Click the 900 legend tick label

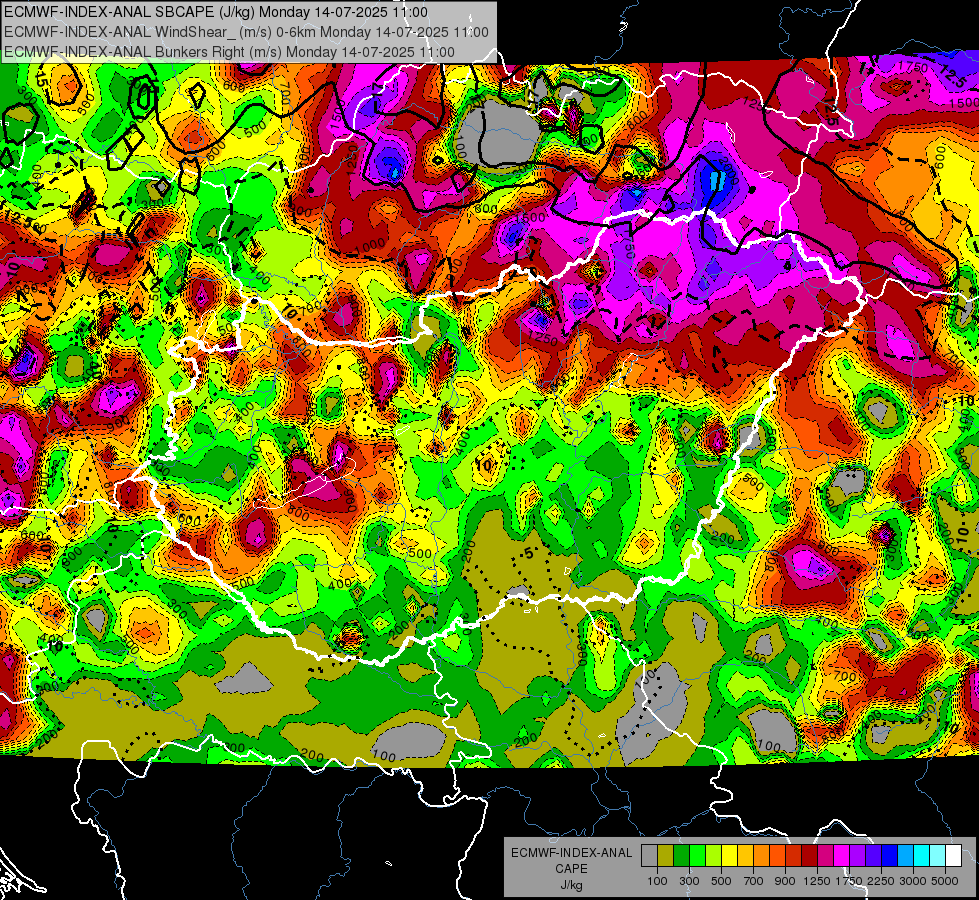[785, 881]
